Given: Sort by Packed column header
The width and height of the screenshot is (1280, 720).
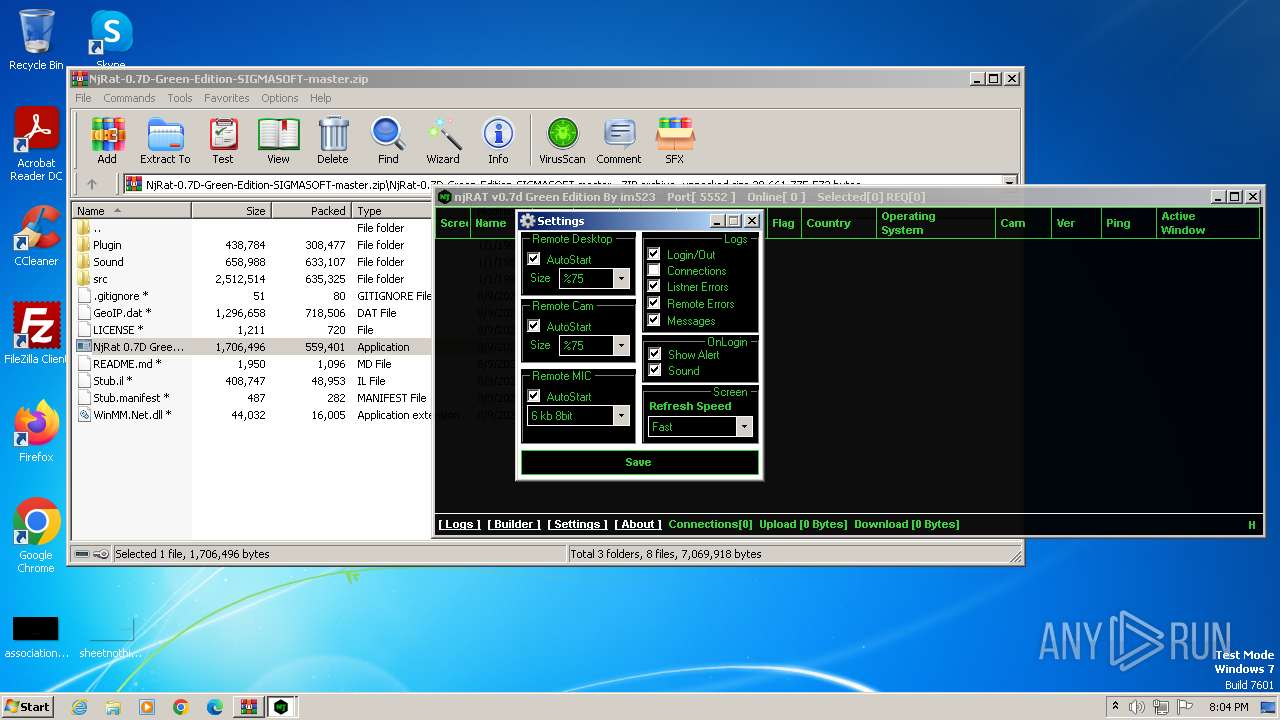Looking at the screenshot, I should 311,211.
